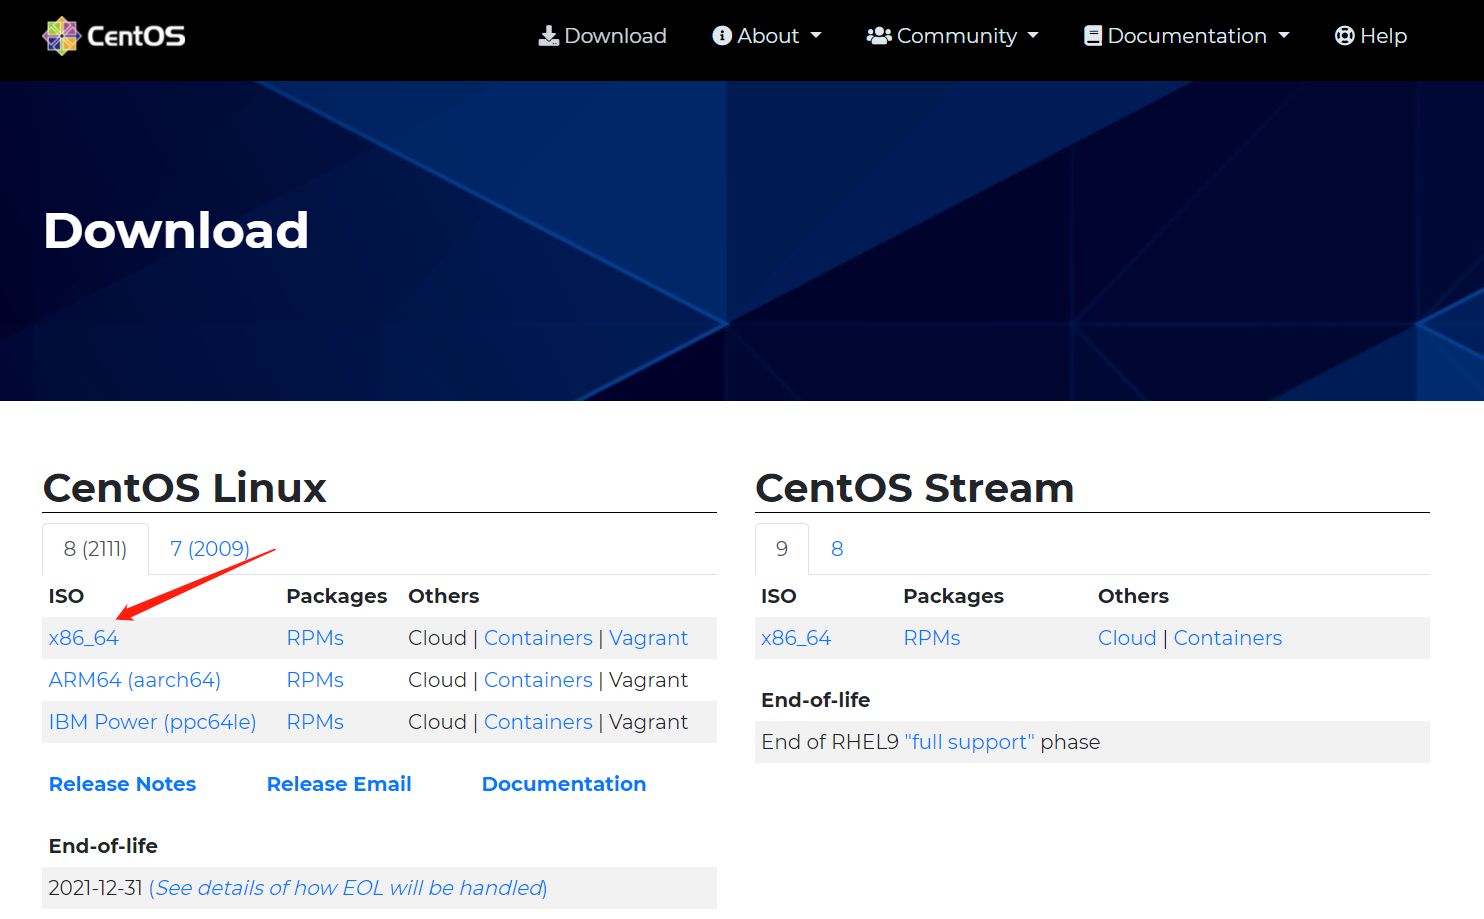Click the large Download banner title
The width and height of the screenshot is (1484, 919).
coord(176,230)
